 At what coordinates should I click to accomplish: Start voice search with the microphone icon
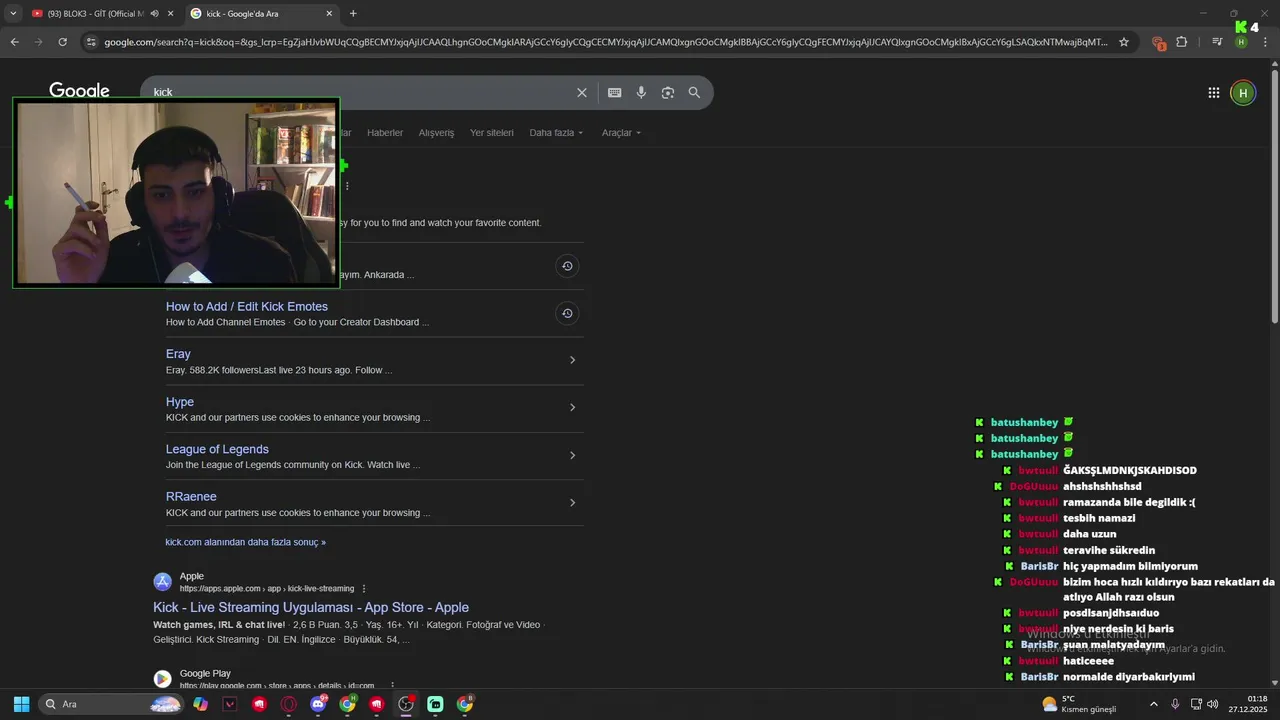click(x=641, y=92)
